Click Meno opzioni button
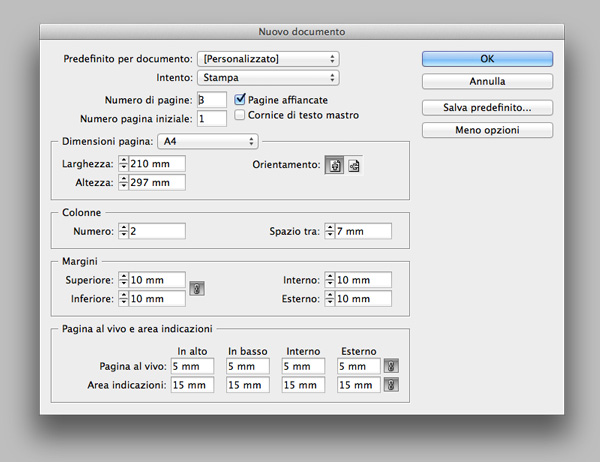Screen dimensions: 600x462 (487, 130)
